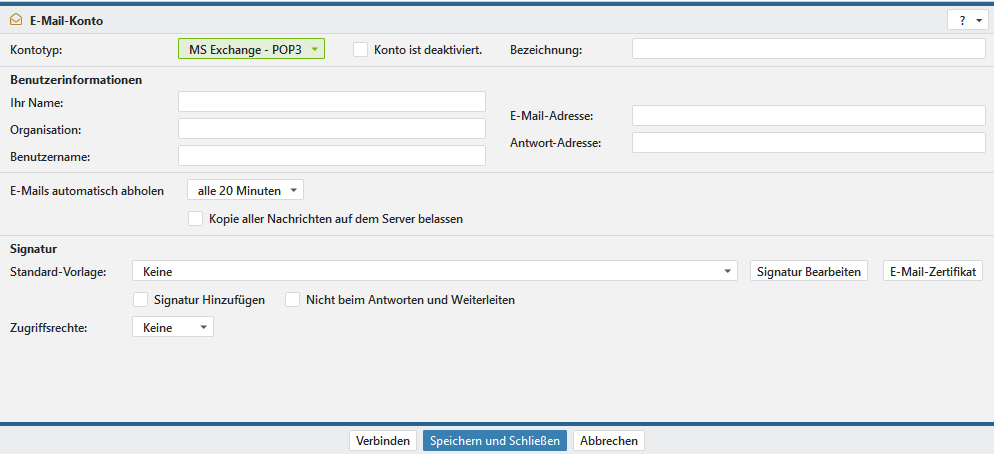Tick the Signatur Hinzufügen checkbox
This screenshot has height=454, width=994.
(x=141, y=299)
